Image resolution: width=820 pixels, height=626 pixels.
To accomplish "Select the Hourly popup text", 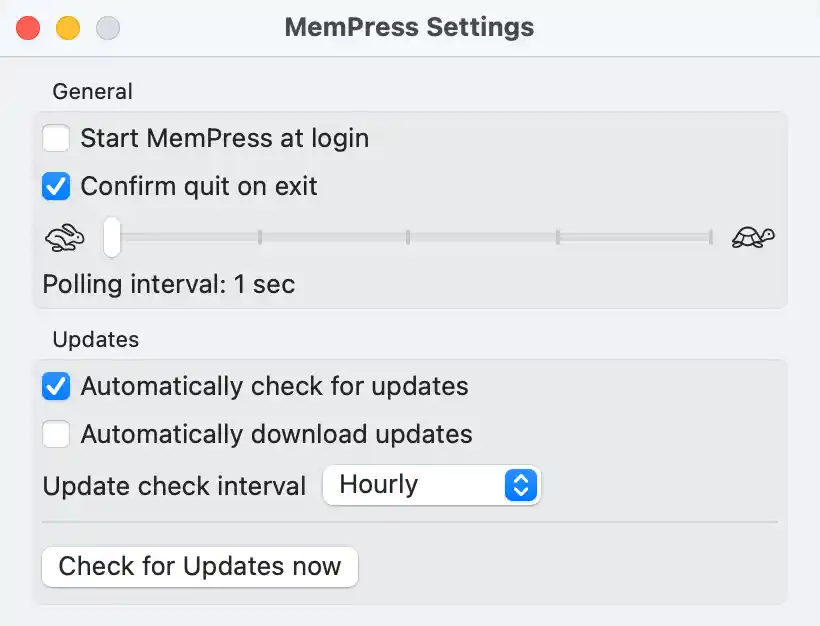I will 379,484.
